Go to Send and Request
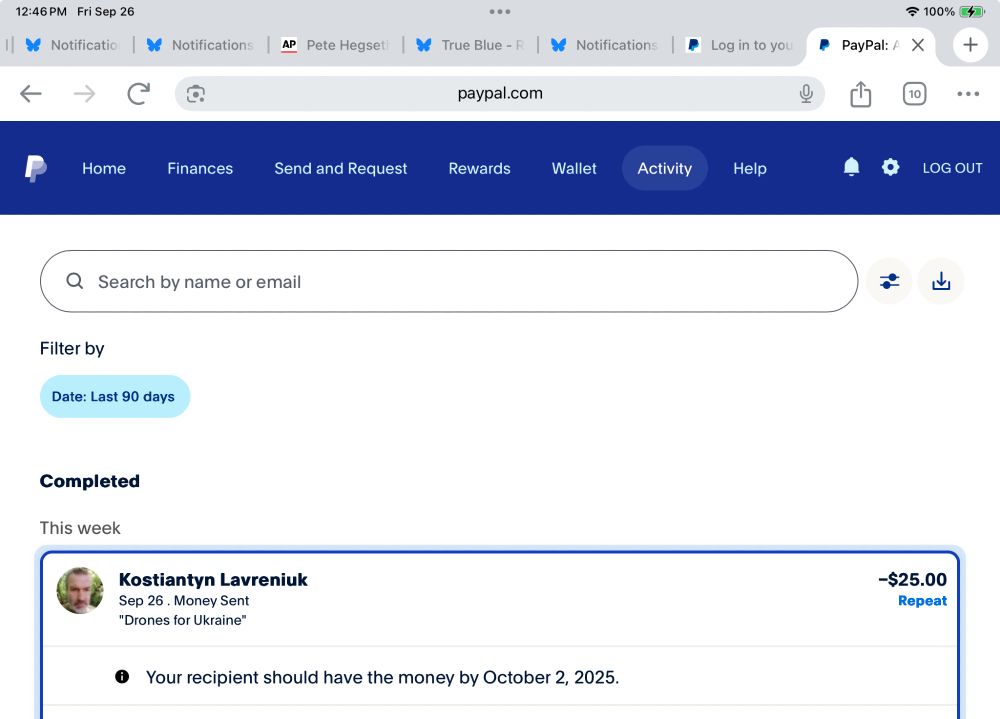 341,168
